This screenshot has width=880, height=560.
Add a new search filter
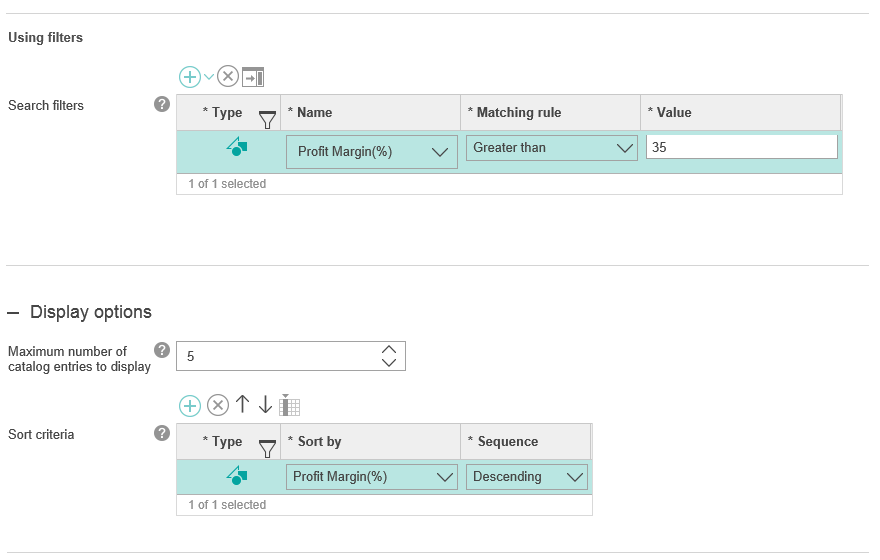[x=190, y=77]
